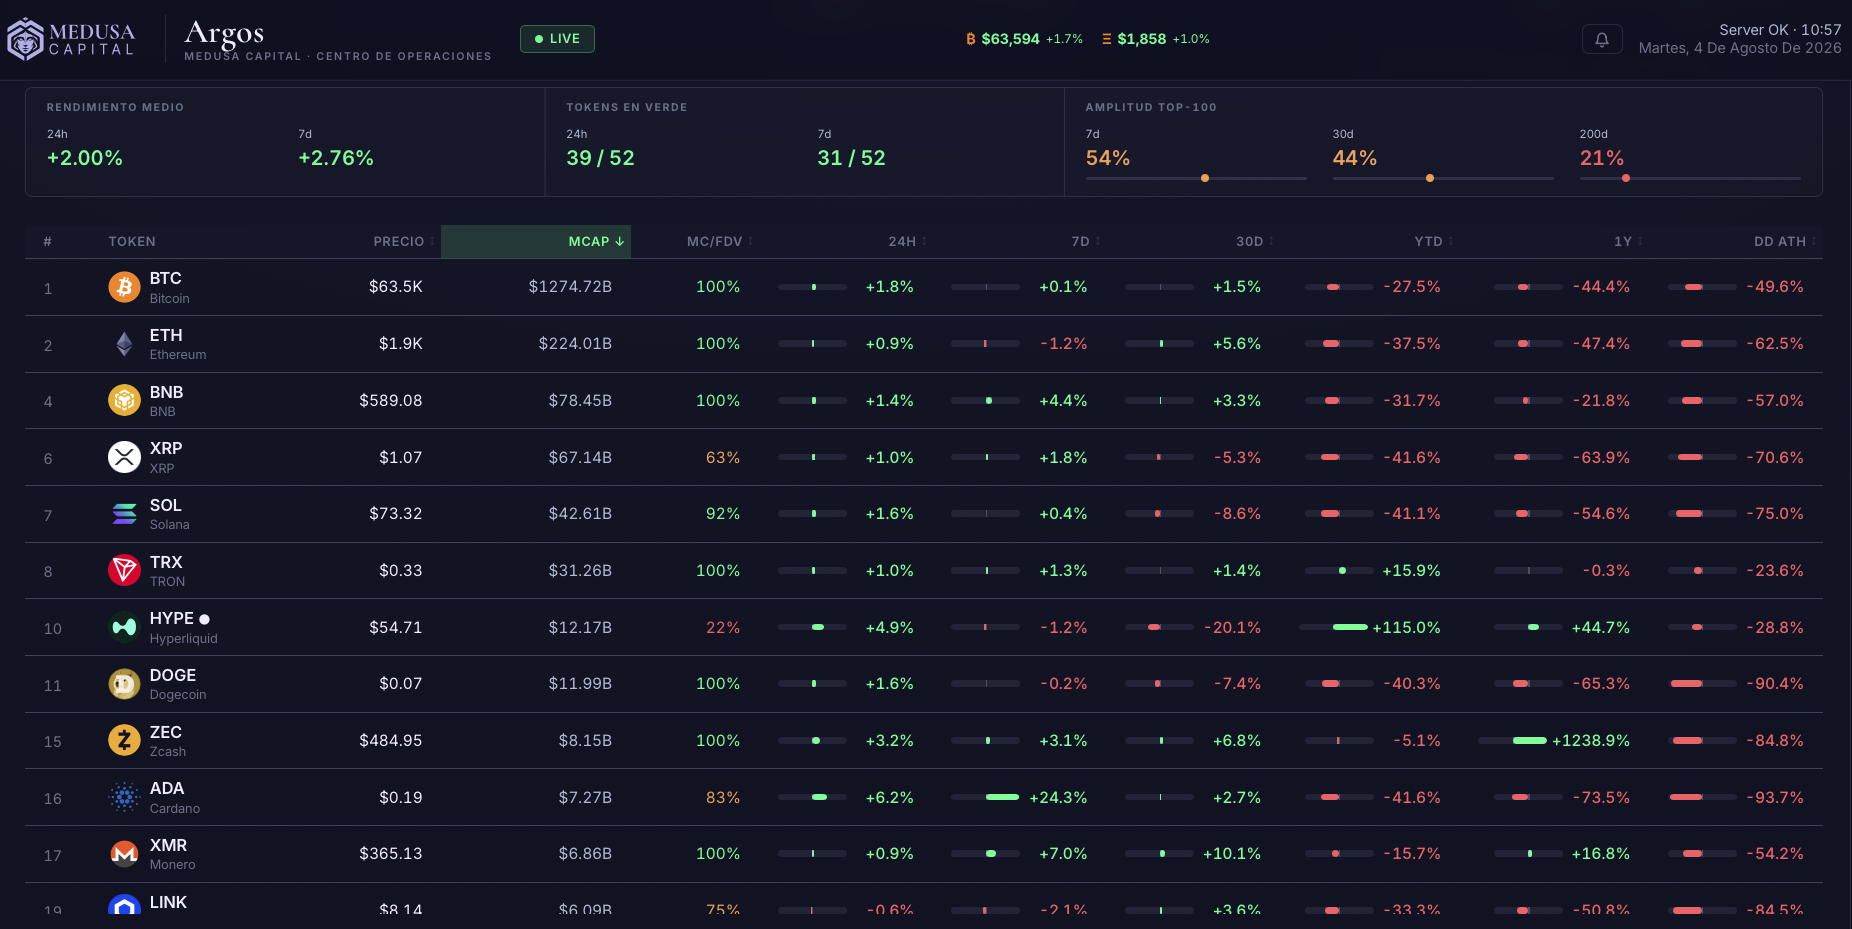Viewport: 1852px width, 929px height.
Task: Sort by the DD ATH column header
Action: tap(1785, 242)
